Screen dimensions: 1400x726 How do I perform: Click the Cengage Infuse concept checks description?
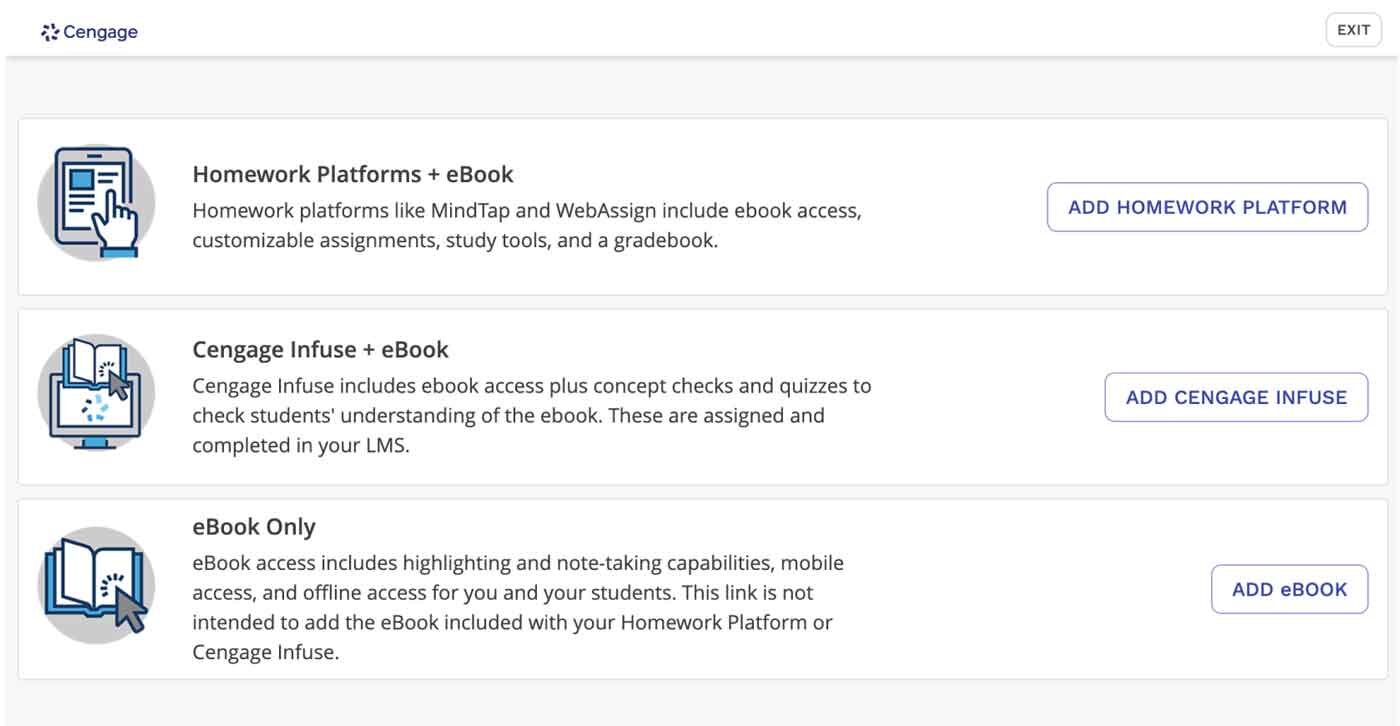(532, 416)
